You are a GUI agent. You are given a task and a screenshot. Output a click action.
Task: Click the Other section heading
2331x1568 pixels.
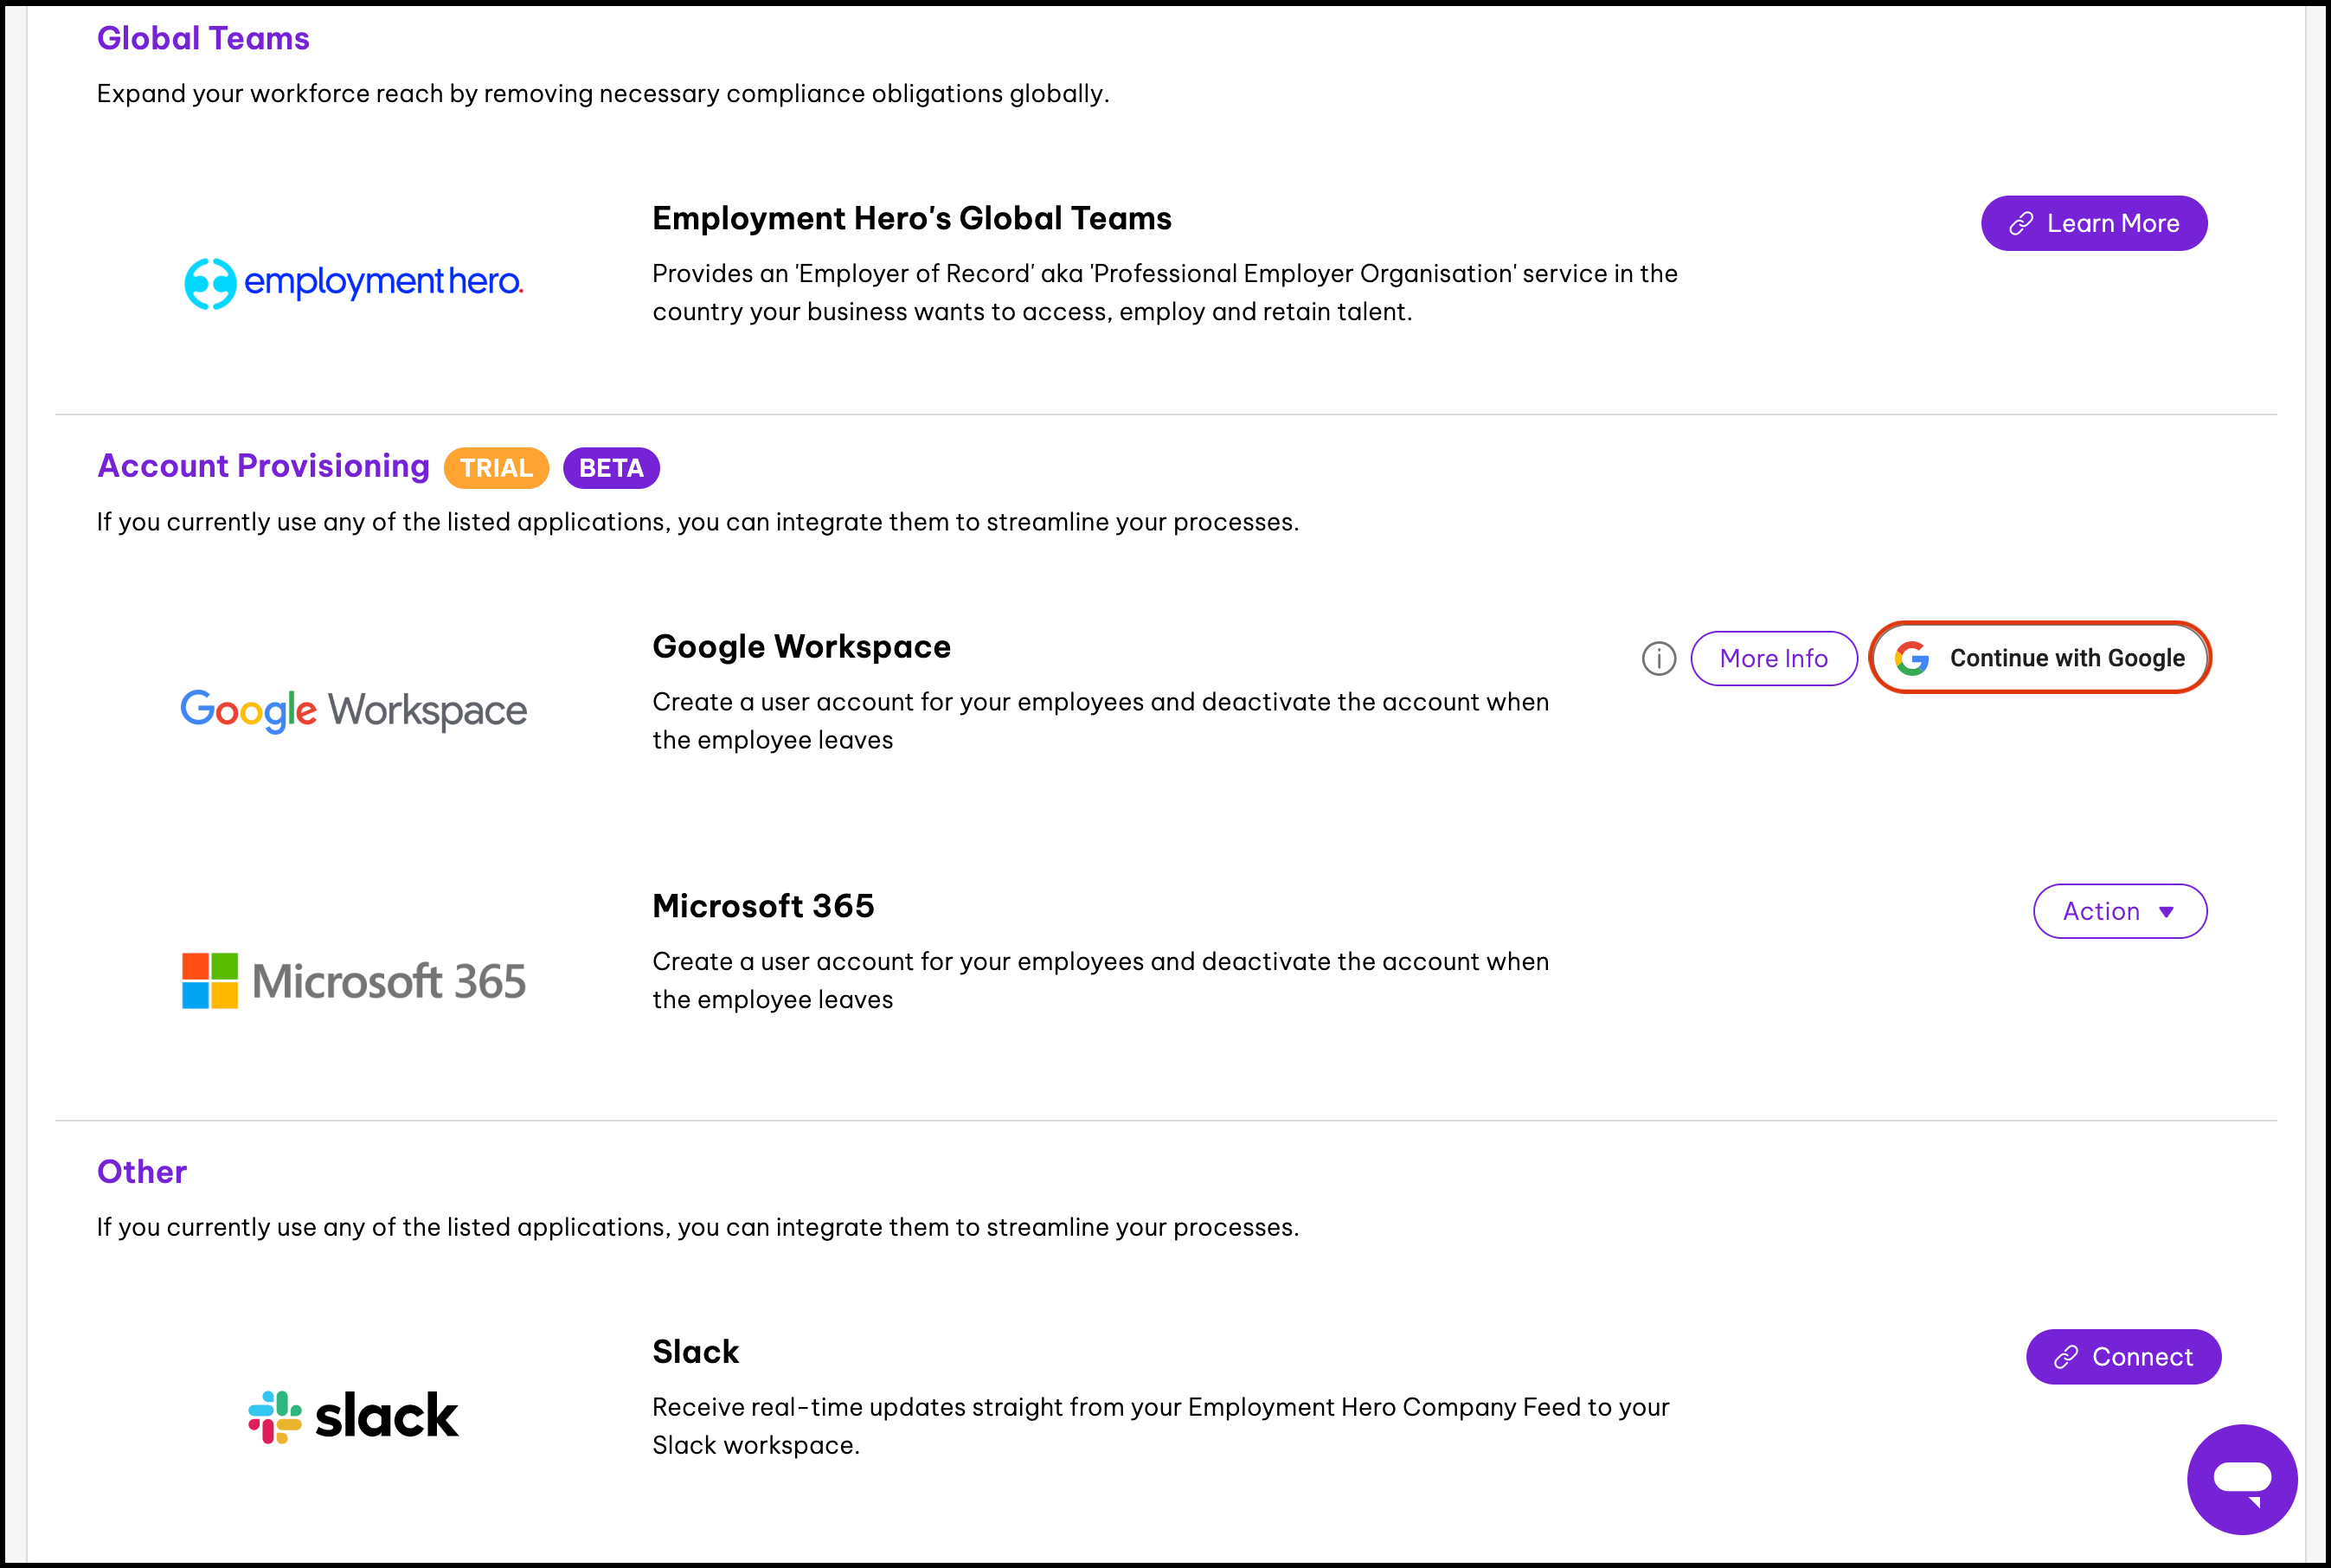pyautogui.click(x=142, y=1171)
